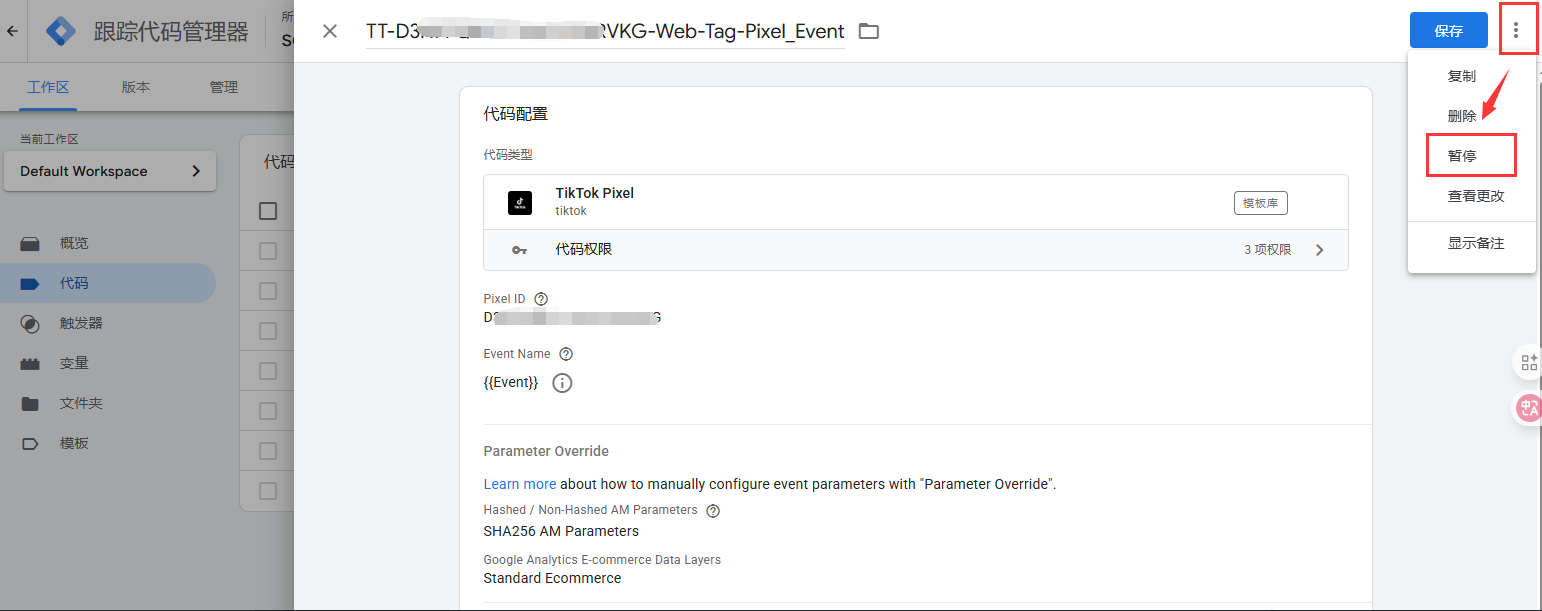The height and width of the screenshot is (611, 1542).
Task: Choose 复制 in the more actions menu
Action: coord(1462,76)
